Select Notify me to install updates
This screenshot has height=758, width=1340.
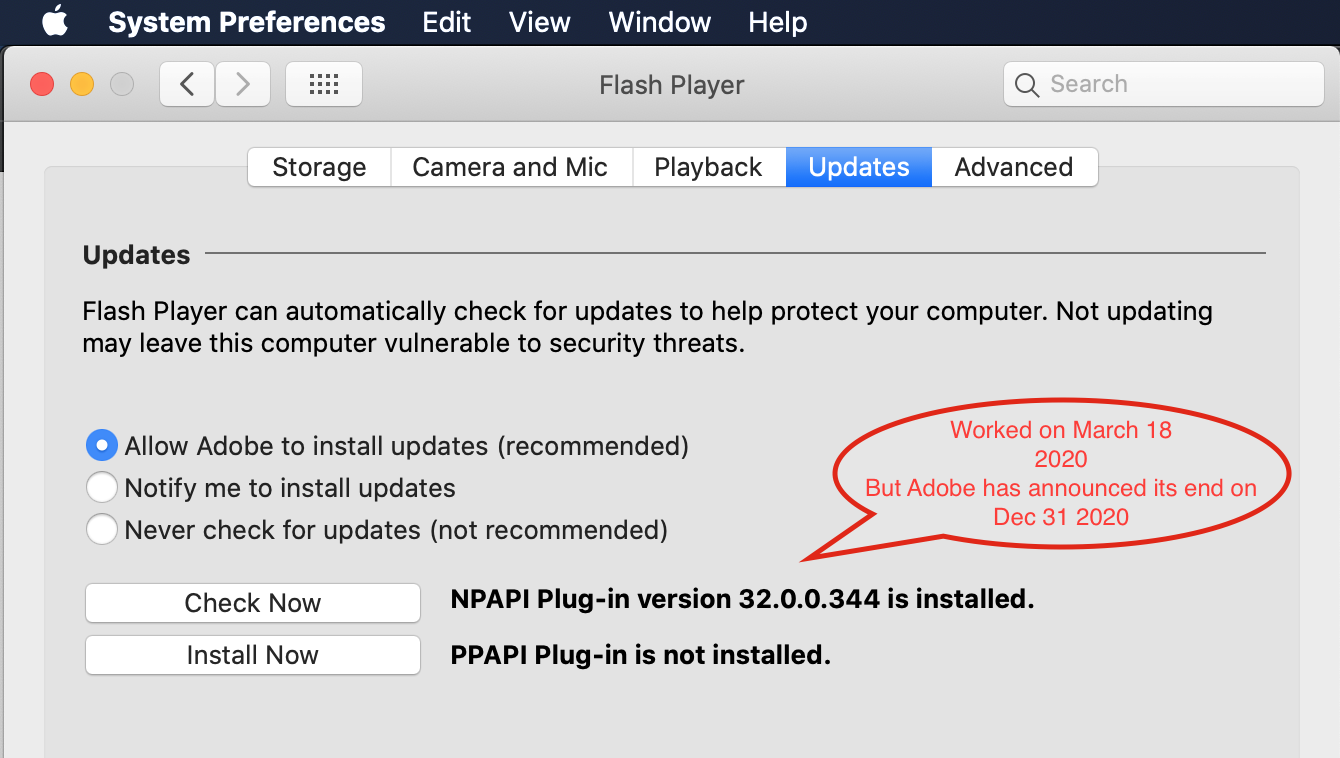pos(101,487)
